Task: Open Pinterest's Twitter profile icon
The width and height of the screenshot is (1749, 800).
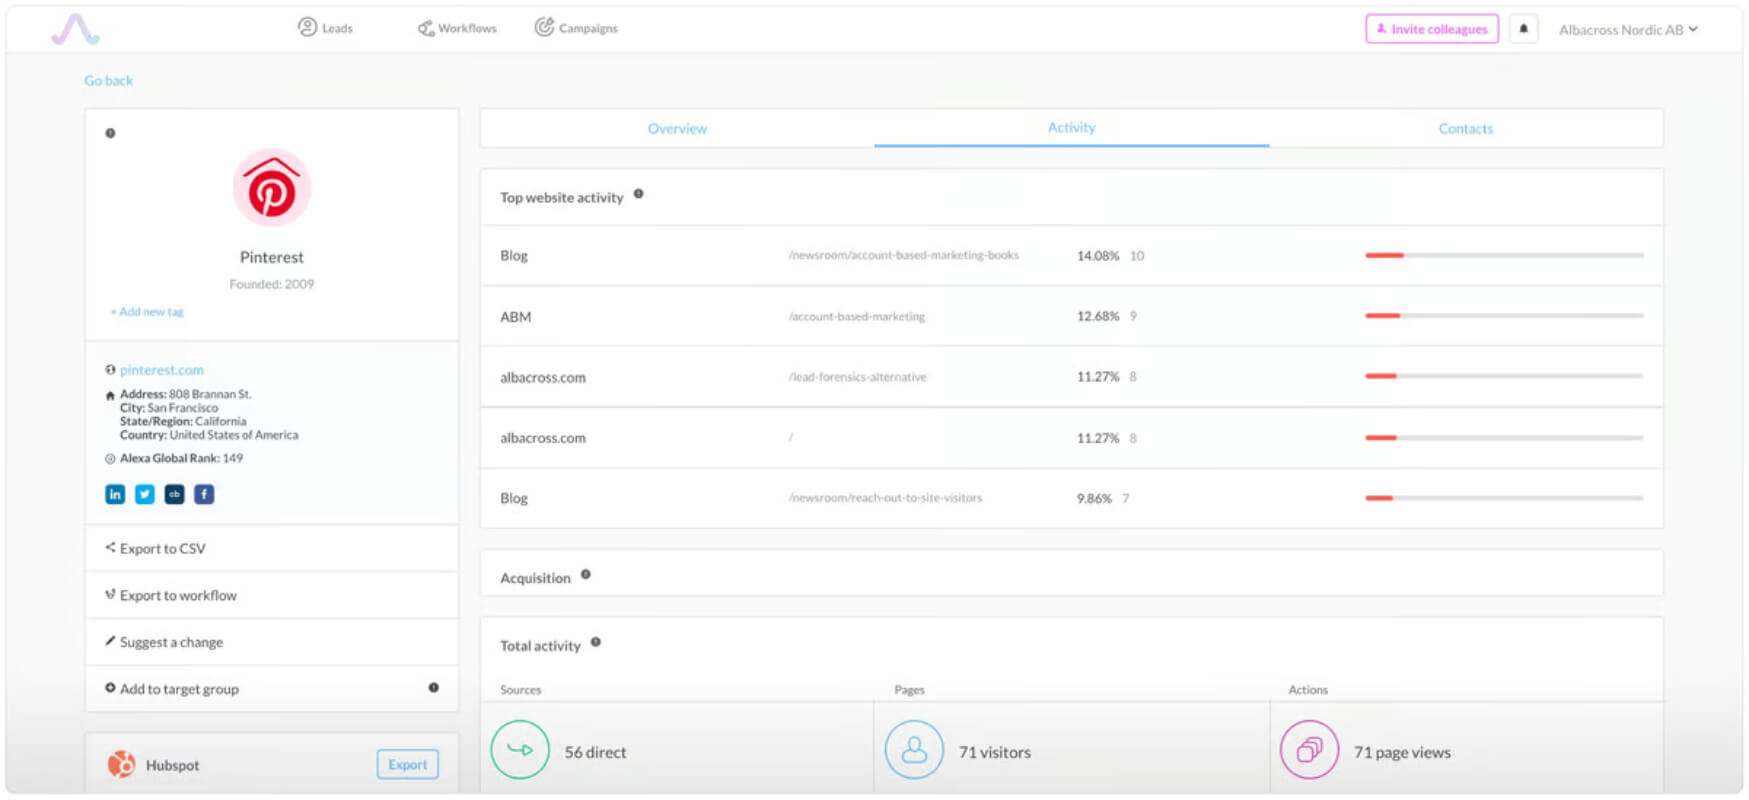Action: 145,494
